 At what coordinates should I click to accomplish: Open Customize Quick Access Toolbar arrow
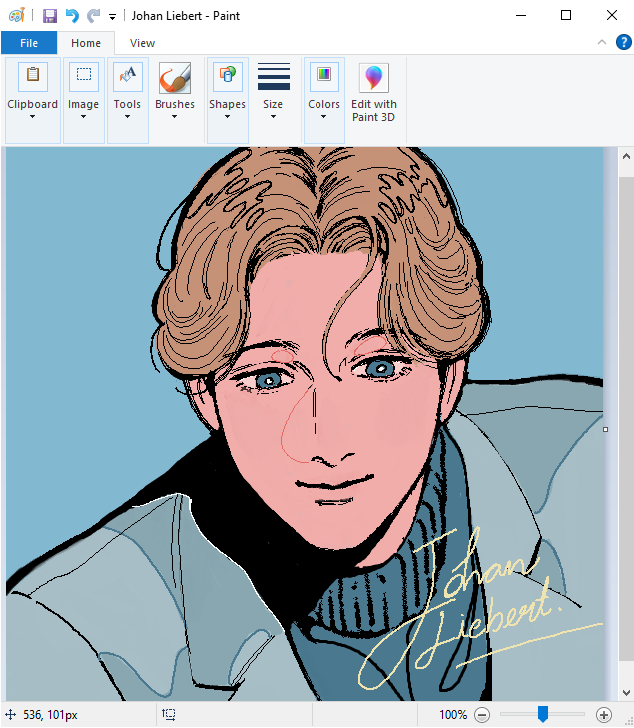pyautogui.click(x=112, y=17)
